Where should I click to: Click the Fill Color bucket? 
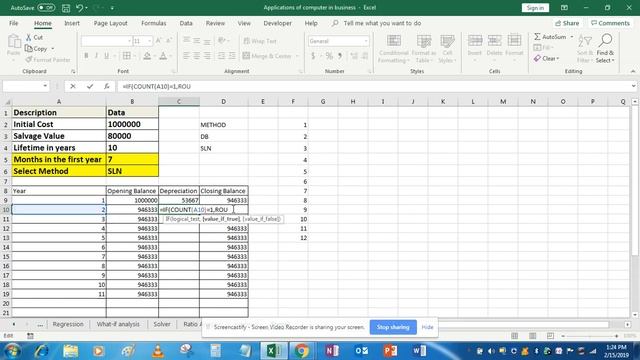point(147,56)
